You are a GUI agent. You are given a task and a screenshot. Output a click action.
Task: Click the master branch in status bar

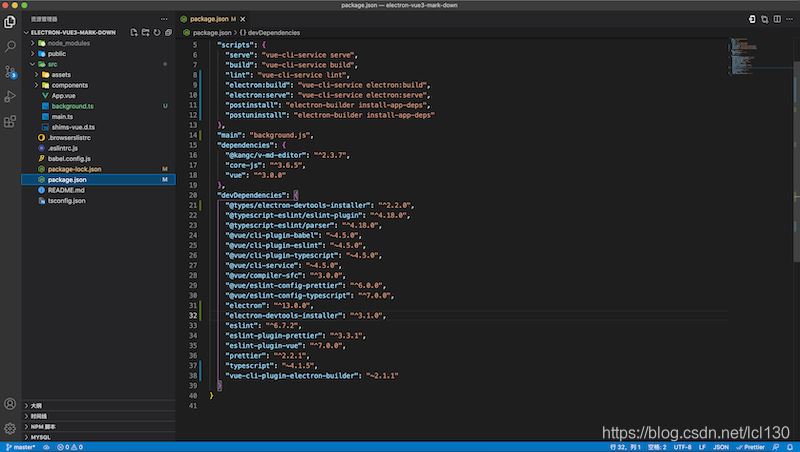tap(22, 447)
